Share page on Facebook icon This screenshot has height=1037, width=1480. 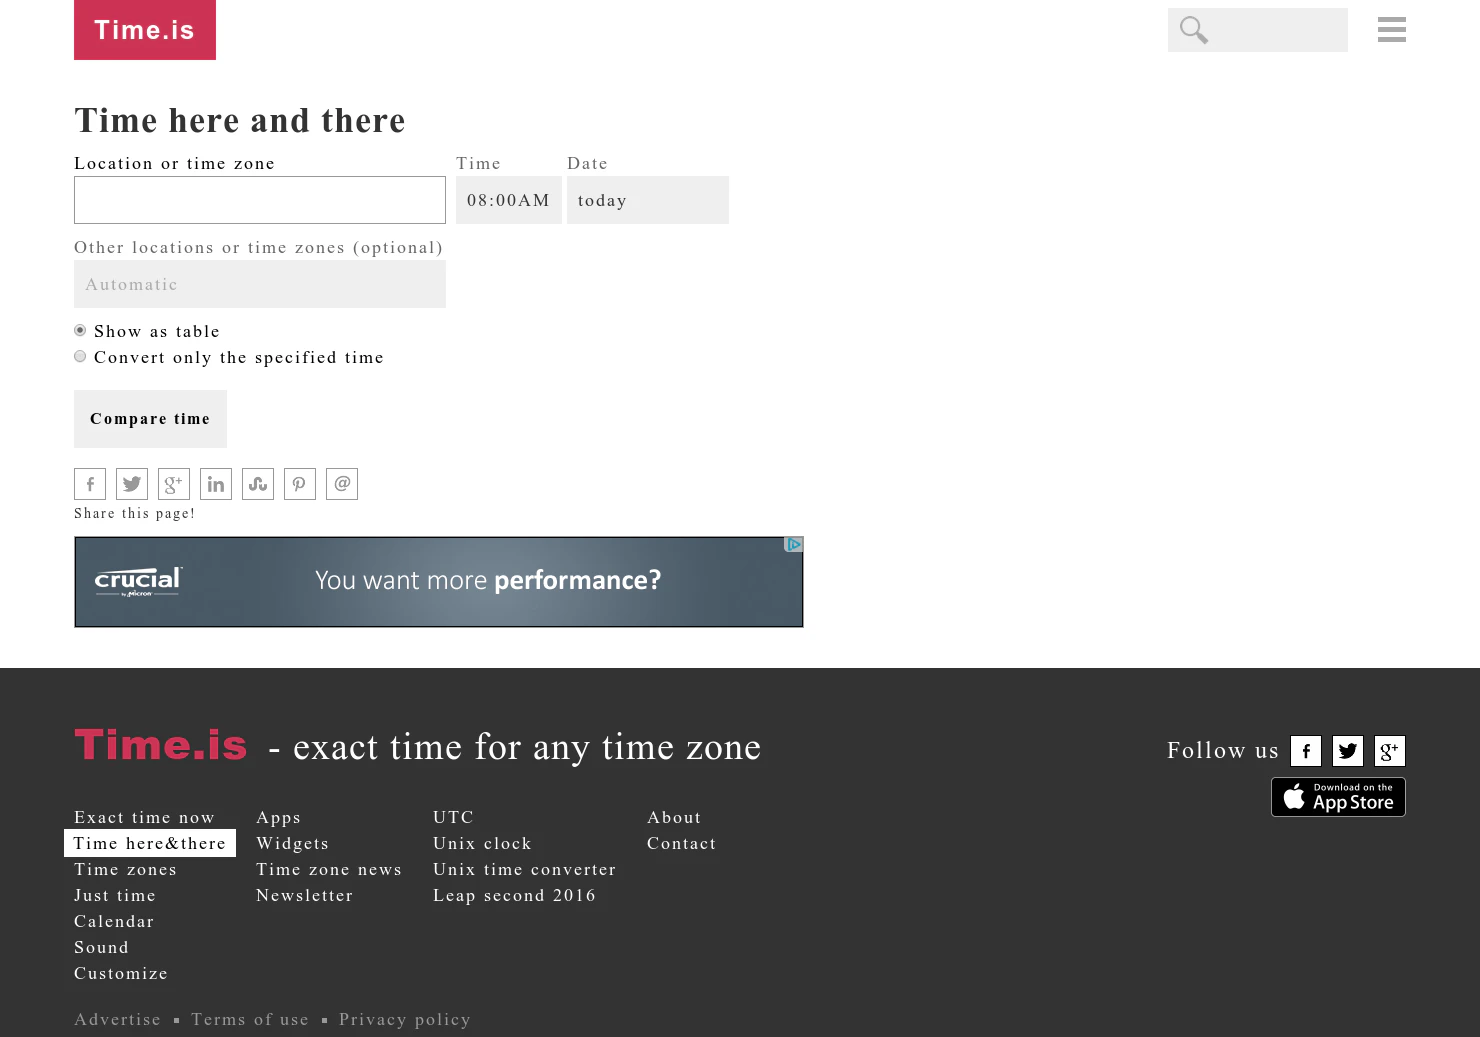[x=90, y=484]
